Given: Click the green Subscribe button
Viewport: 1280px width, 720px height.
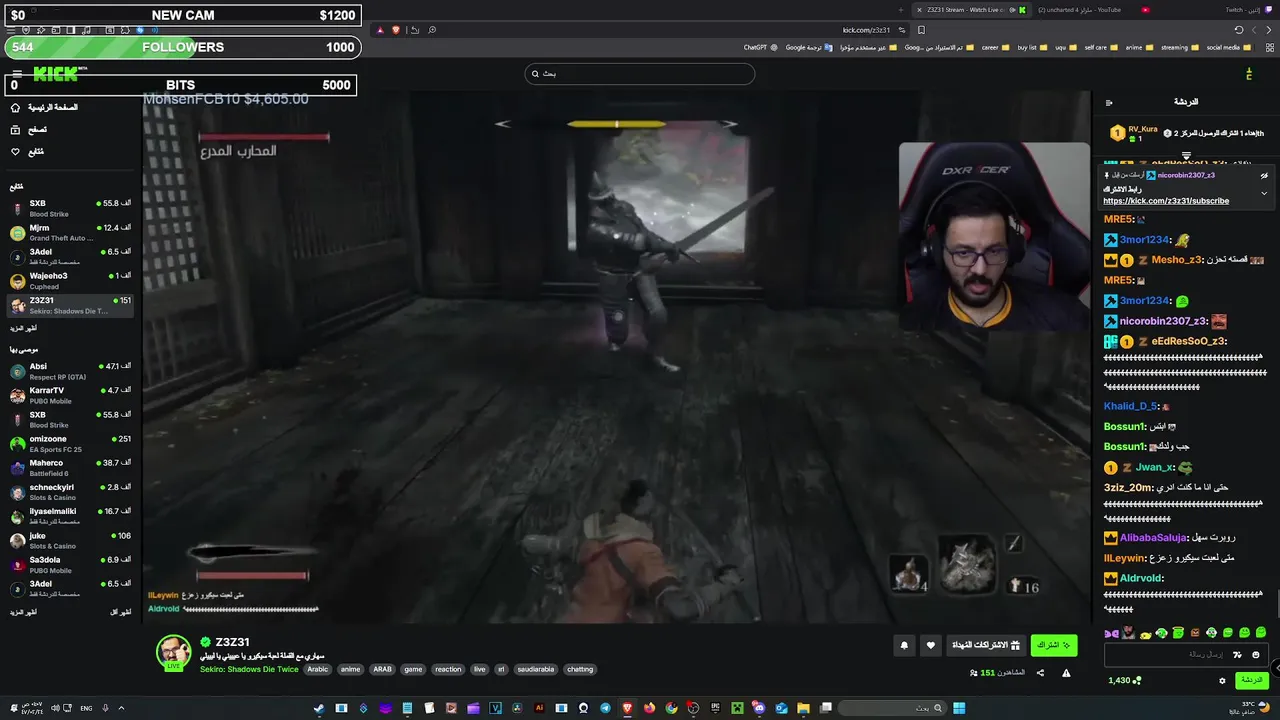Looking at the screenshot, I should pos(1054,645).
